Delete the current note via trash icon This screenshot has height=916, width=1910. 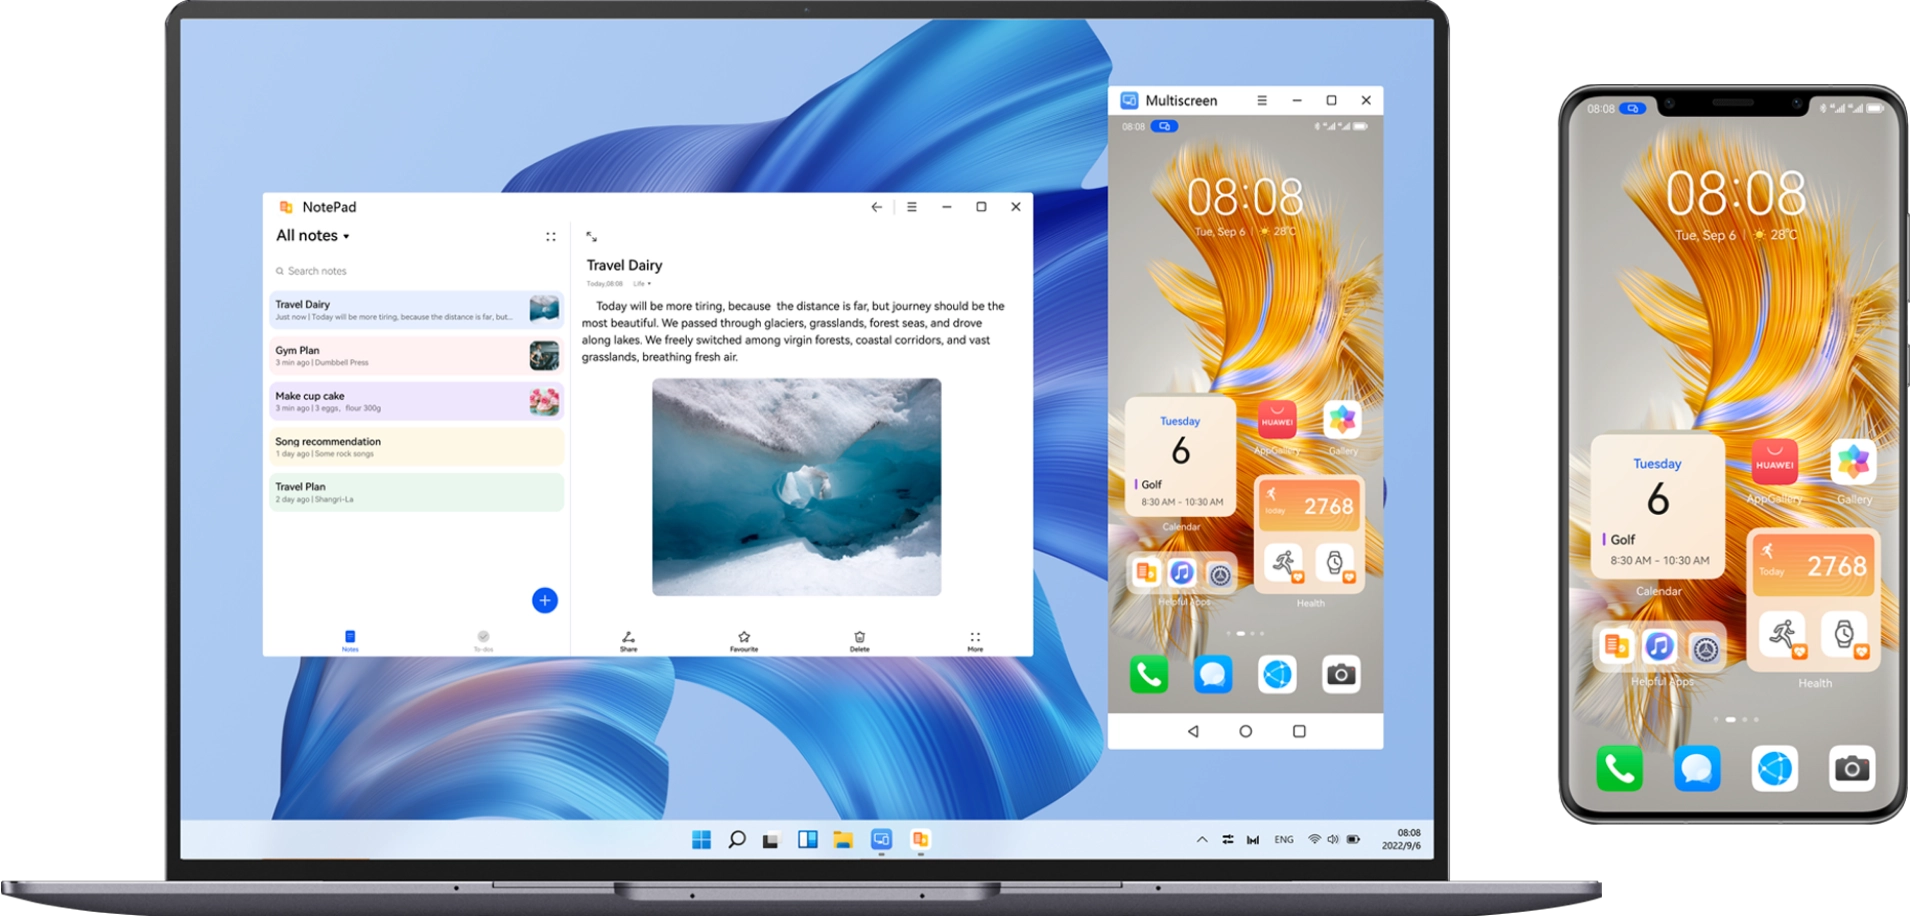[x=859, y=640]
